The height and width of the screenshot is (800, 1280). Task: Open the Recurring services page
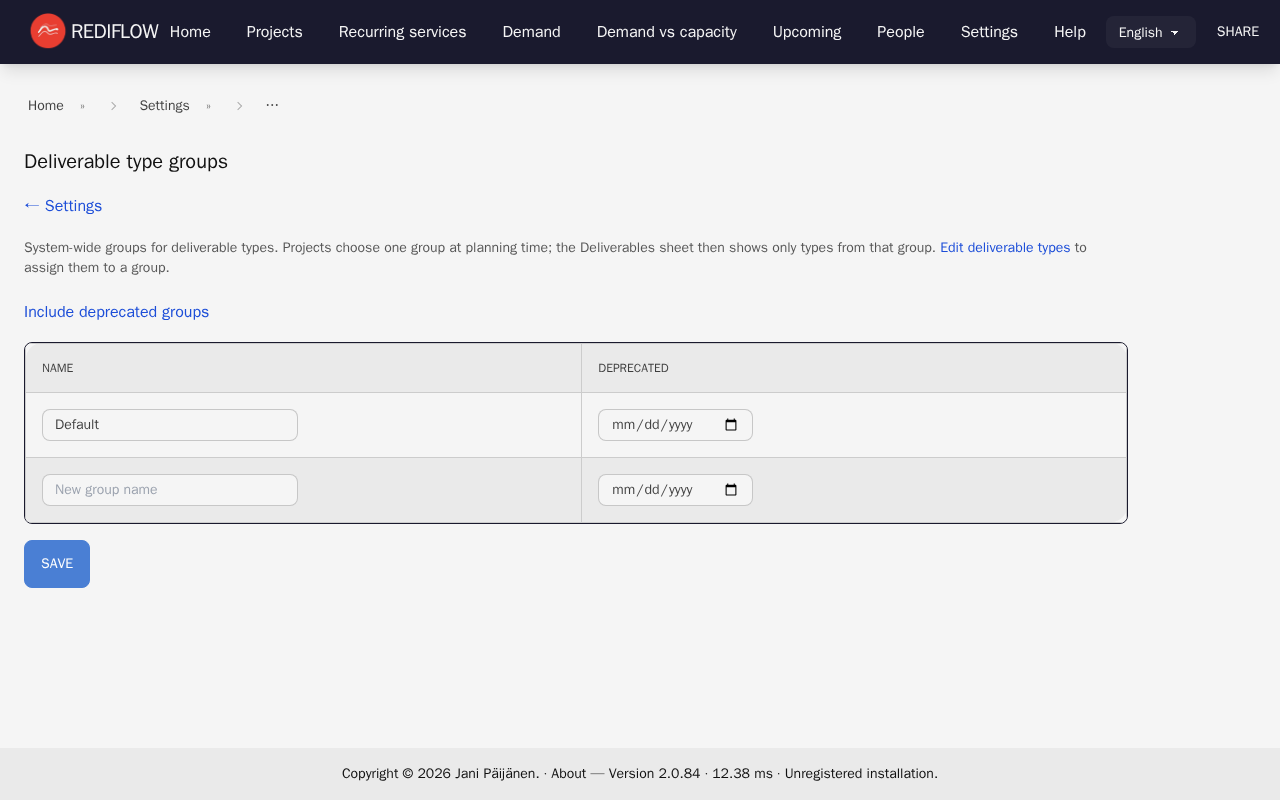point(402,31)
